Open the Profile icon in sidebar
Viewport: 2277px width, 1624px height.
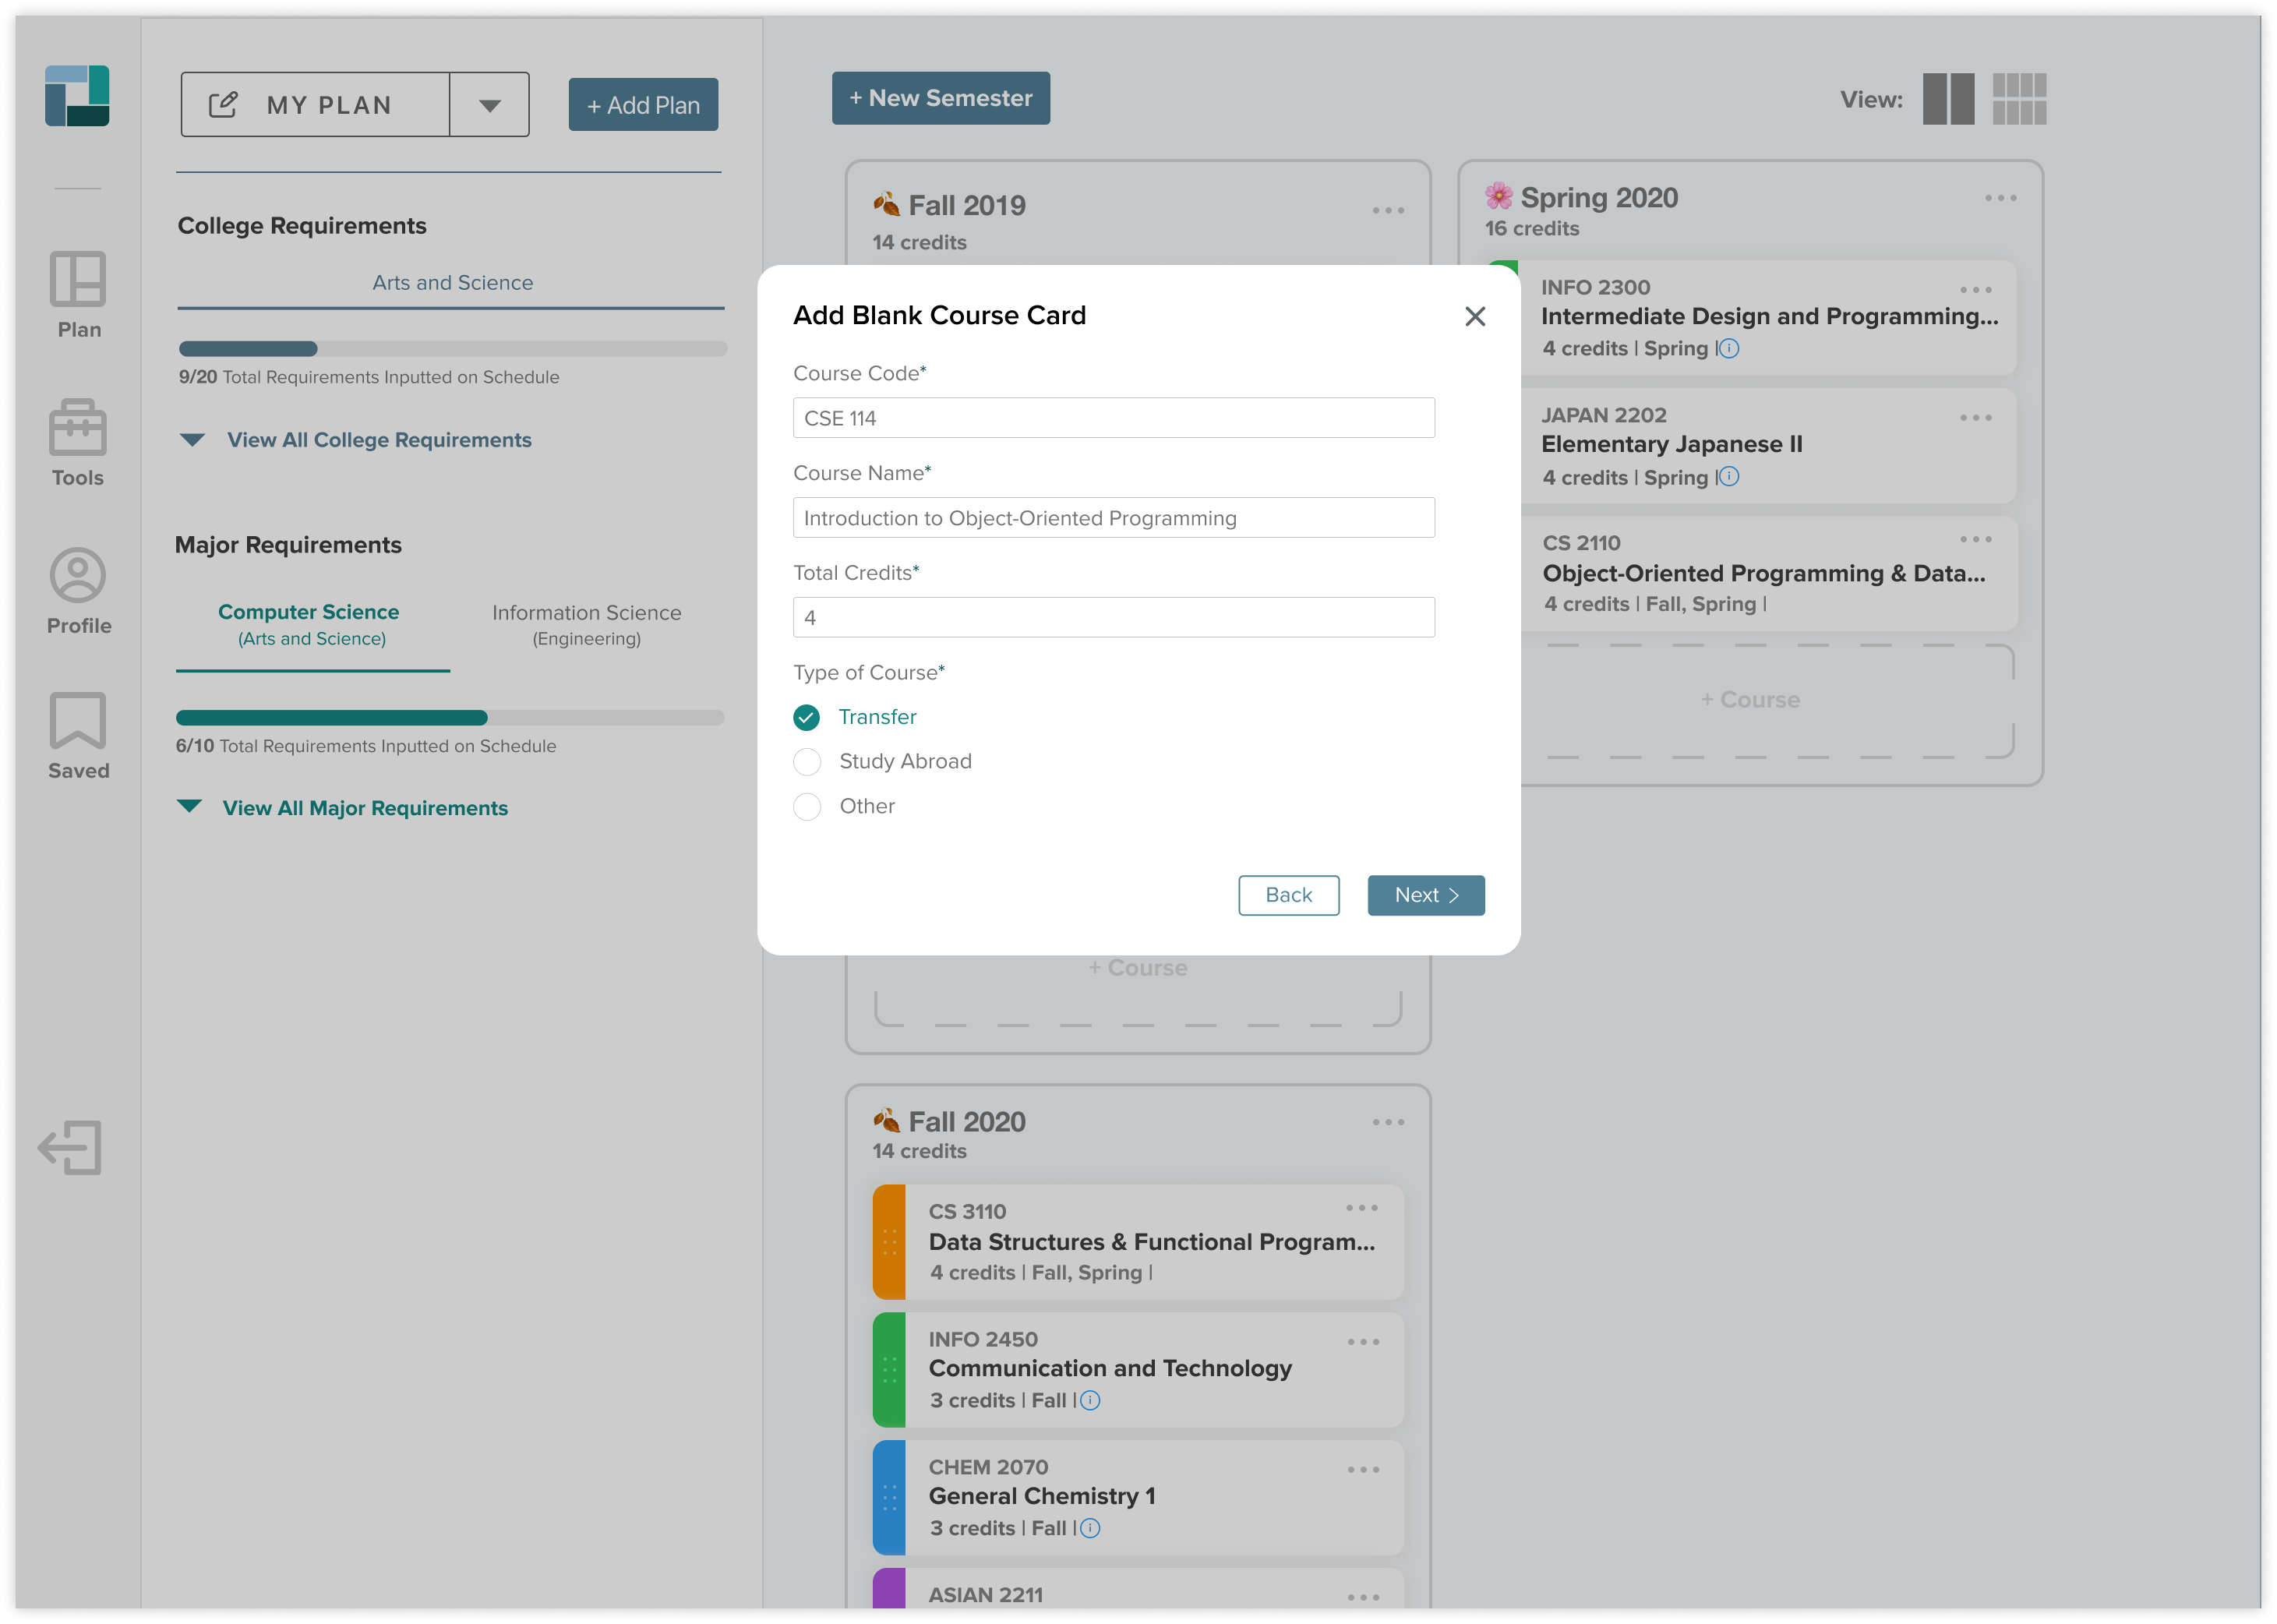click(78, 575)
